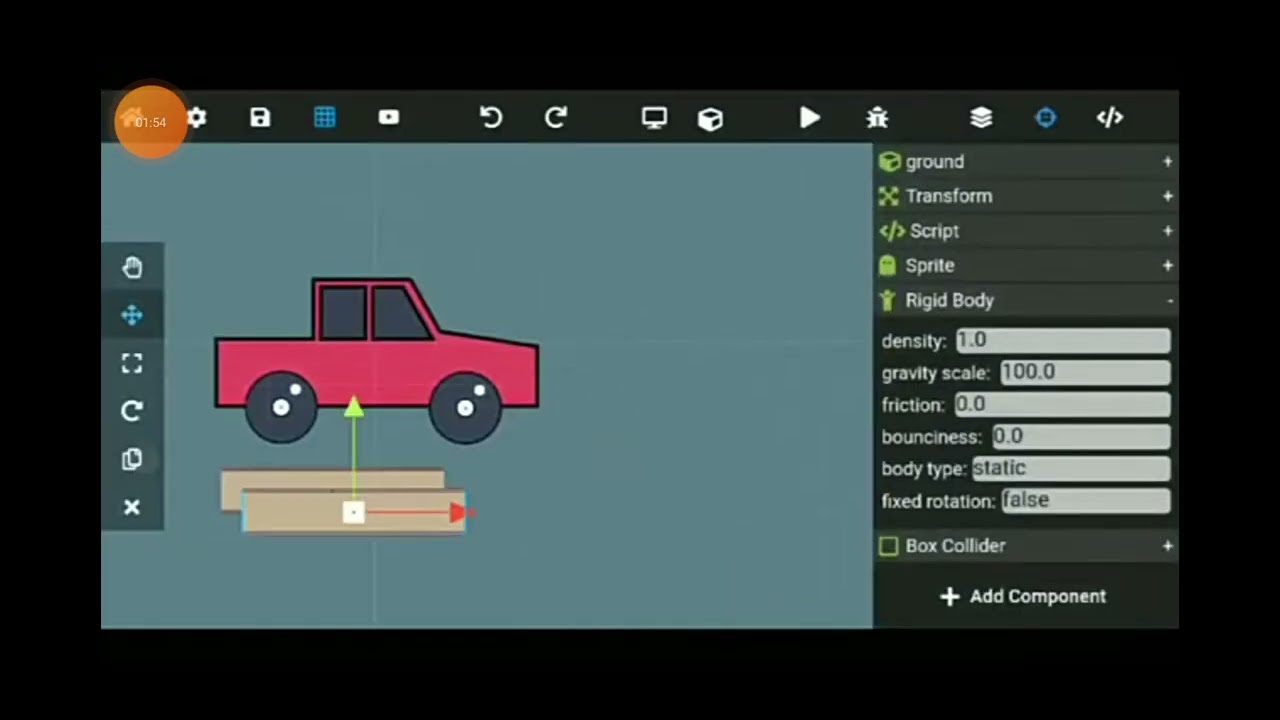
Task: Edit the density value field
Action: (x=1063, y=341)
